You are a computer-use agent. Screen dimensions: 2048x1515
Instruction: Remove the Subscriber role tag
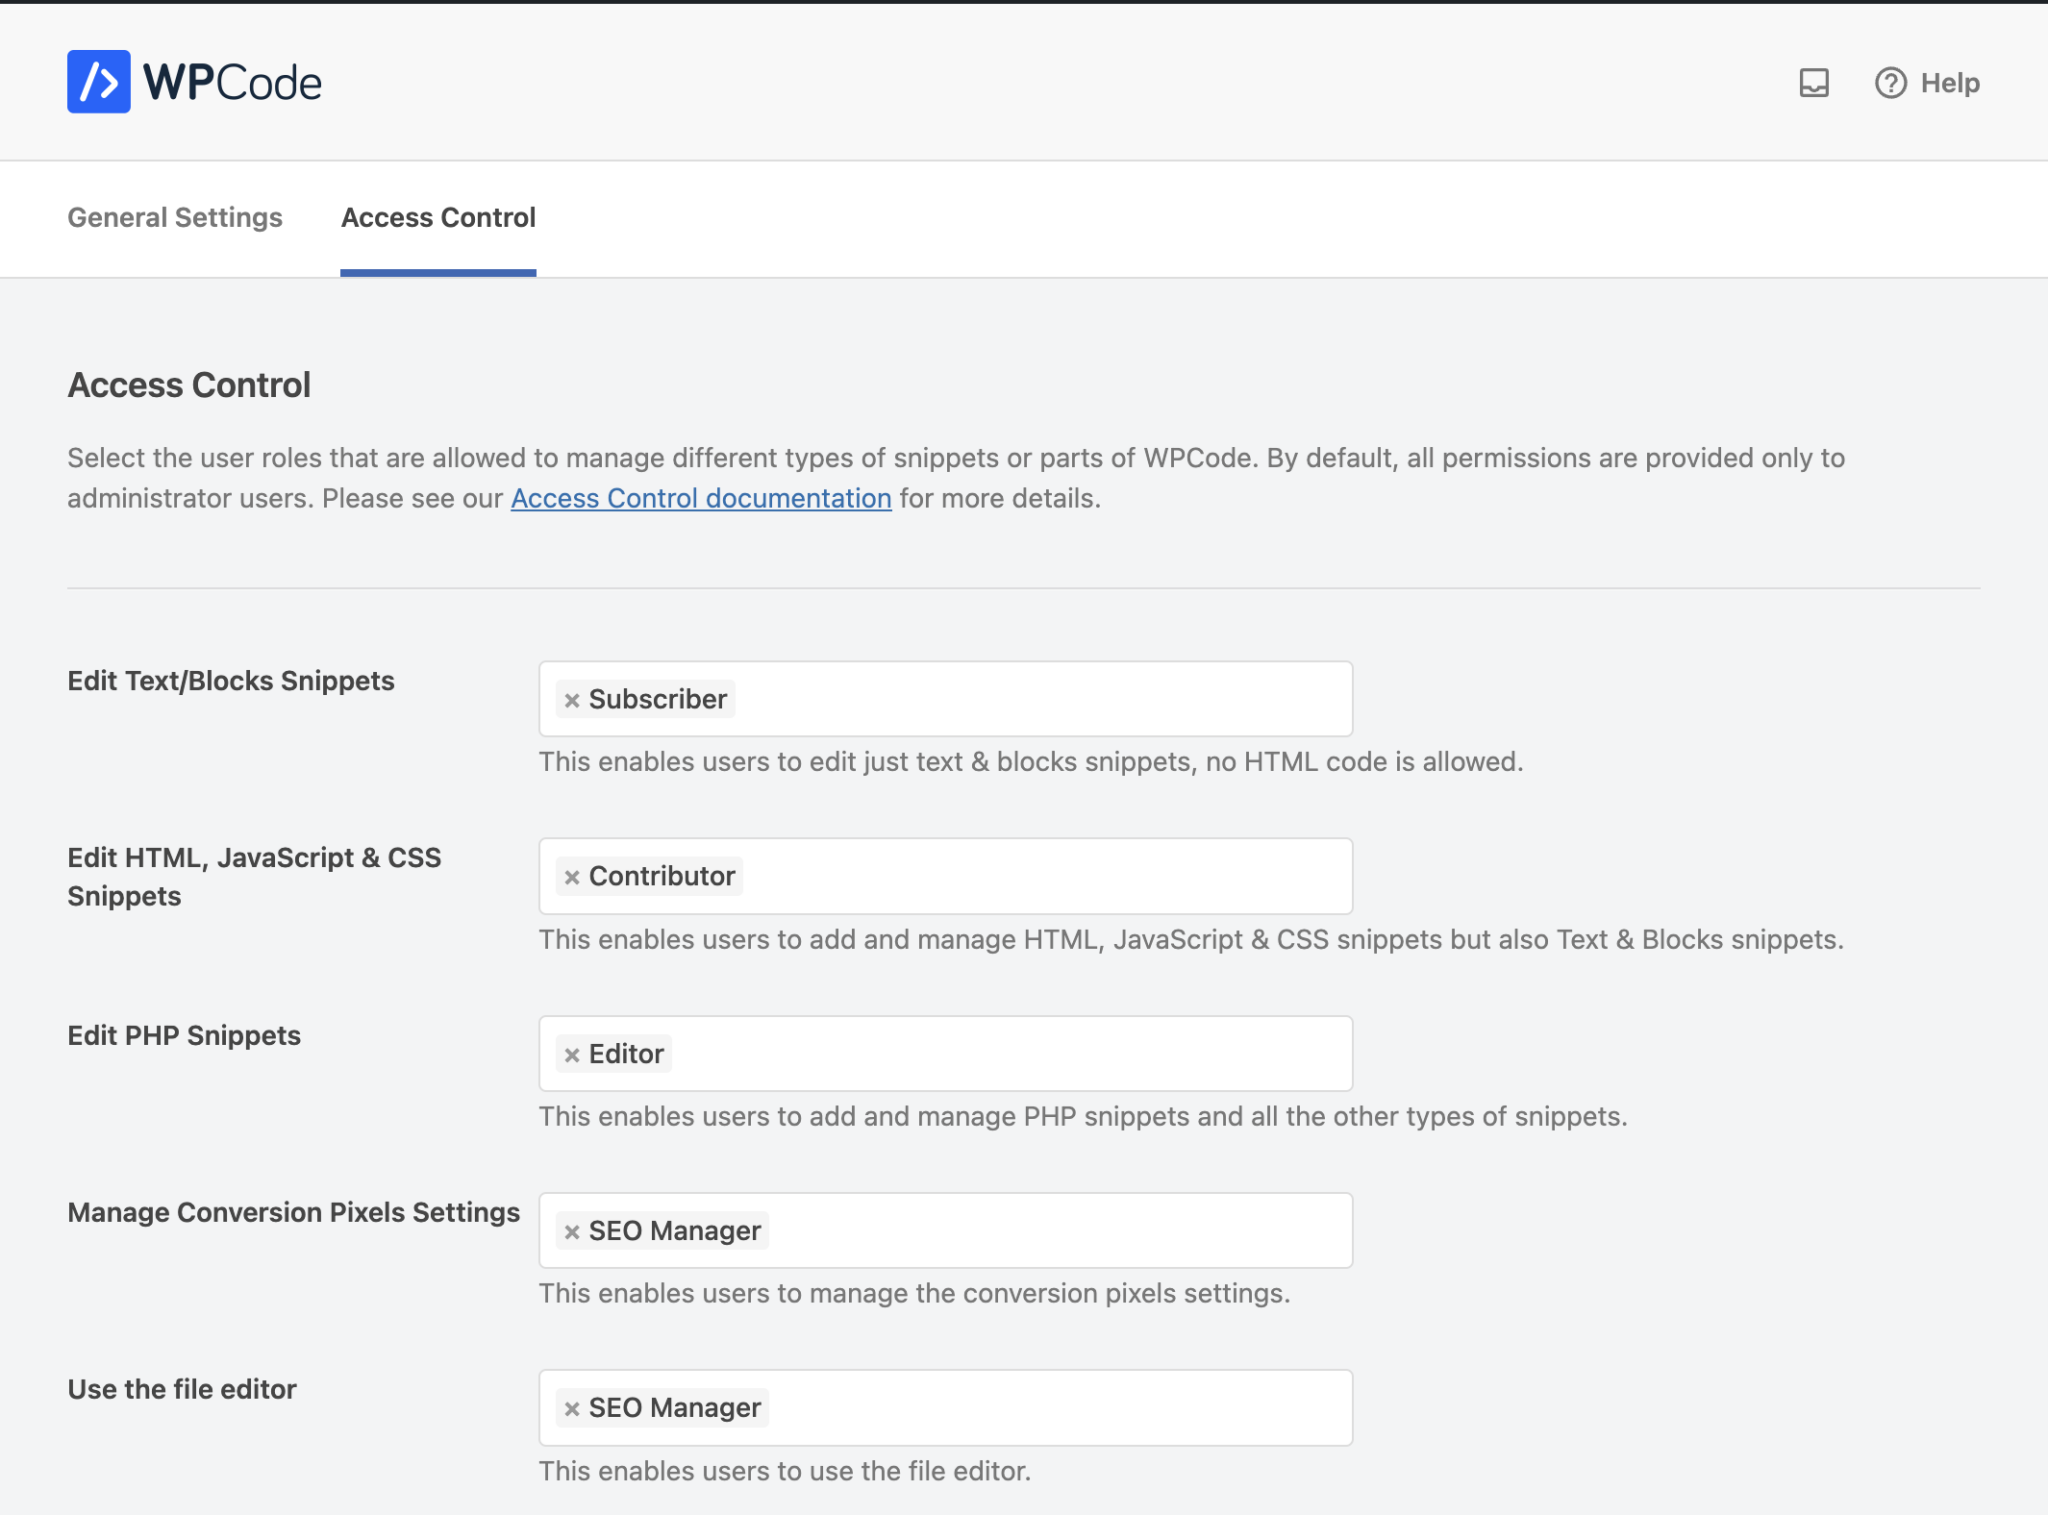(570, 698)
